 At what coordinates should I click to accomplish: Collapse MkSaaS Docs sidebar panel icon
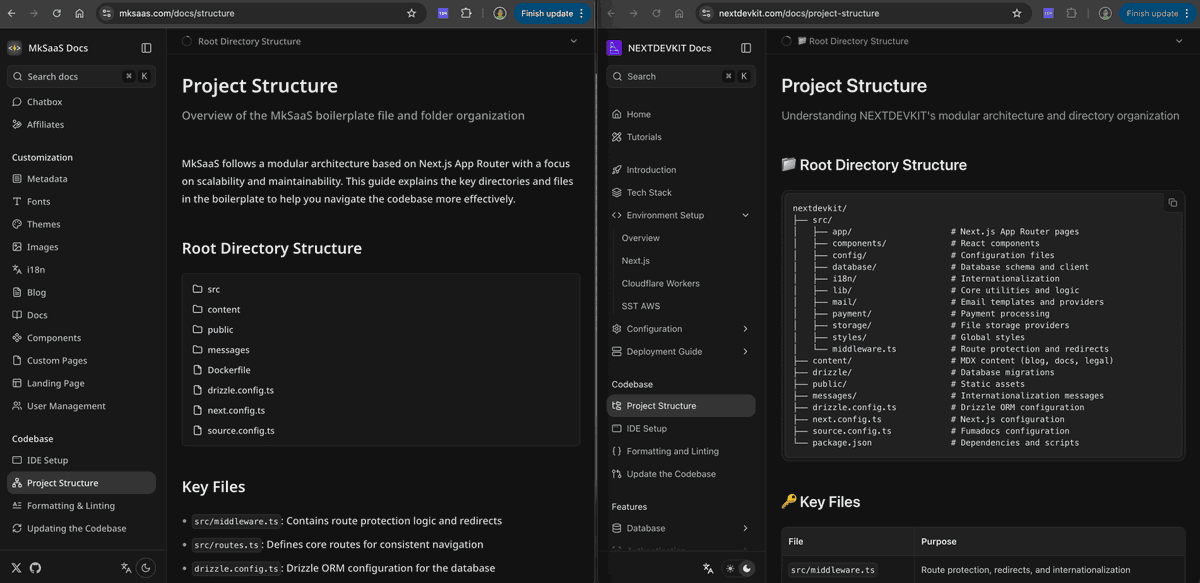point(147,48)
